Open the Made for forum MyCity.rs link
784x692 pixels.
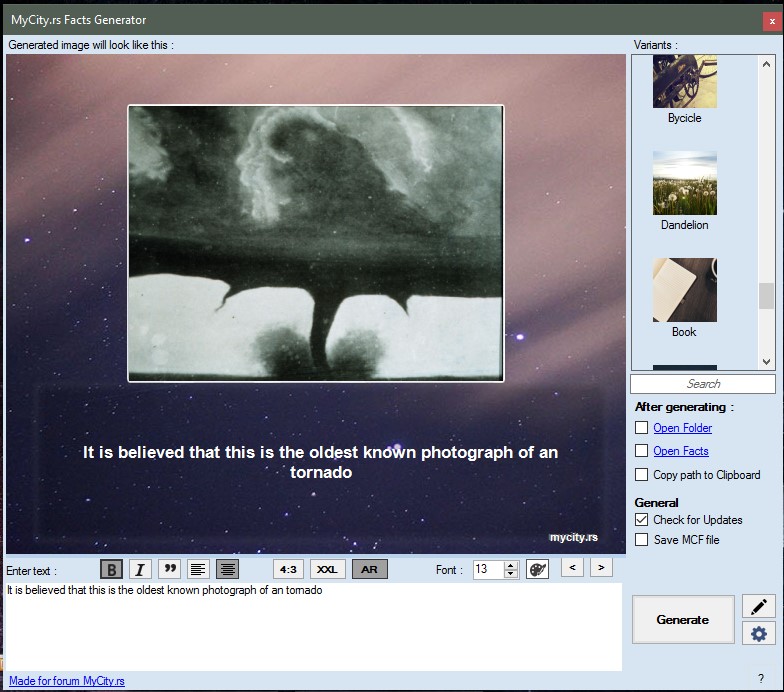[x=67, y=681]
